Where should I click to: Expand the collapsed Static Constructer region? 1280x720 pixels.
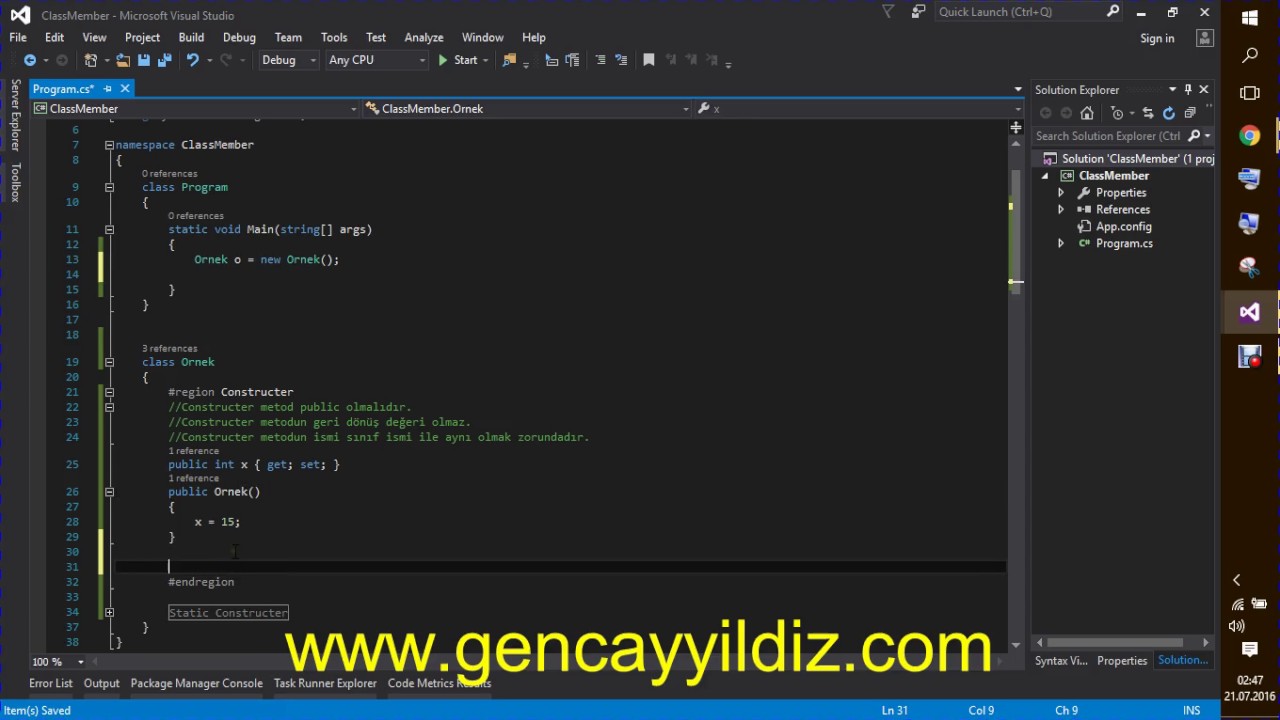point(109,612)
